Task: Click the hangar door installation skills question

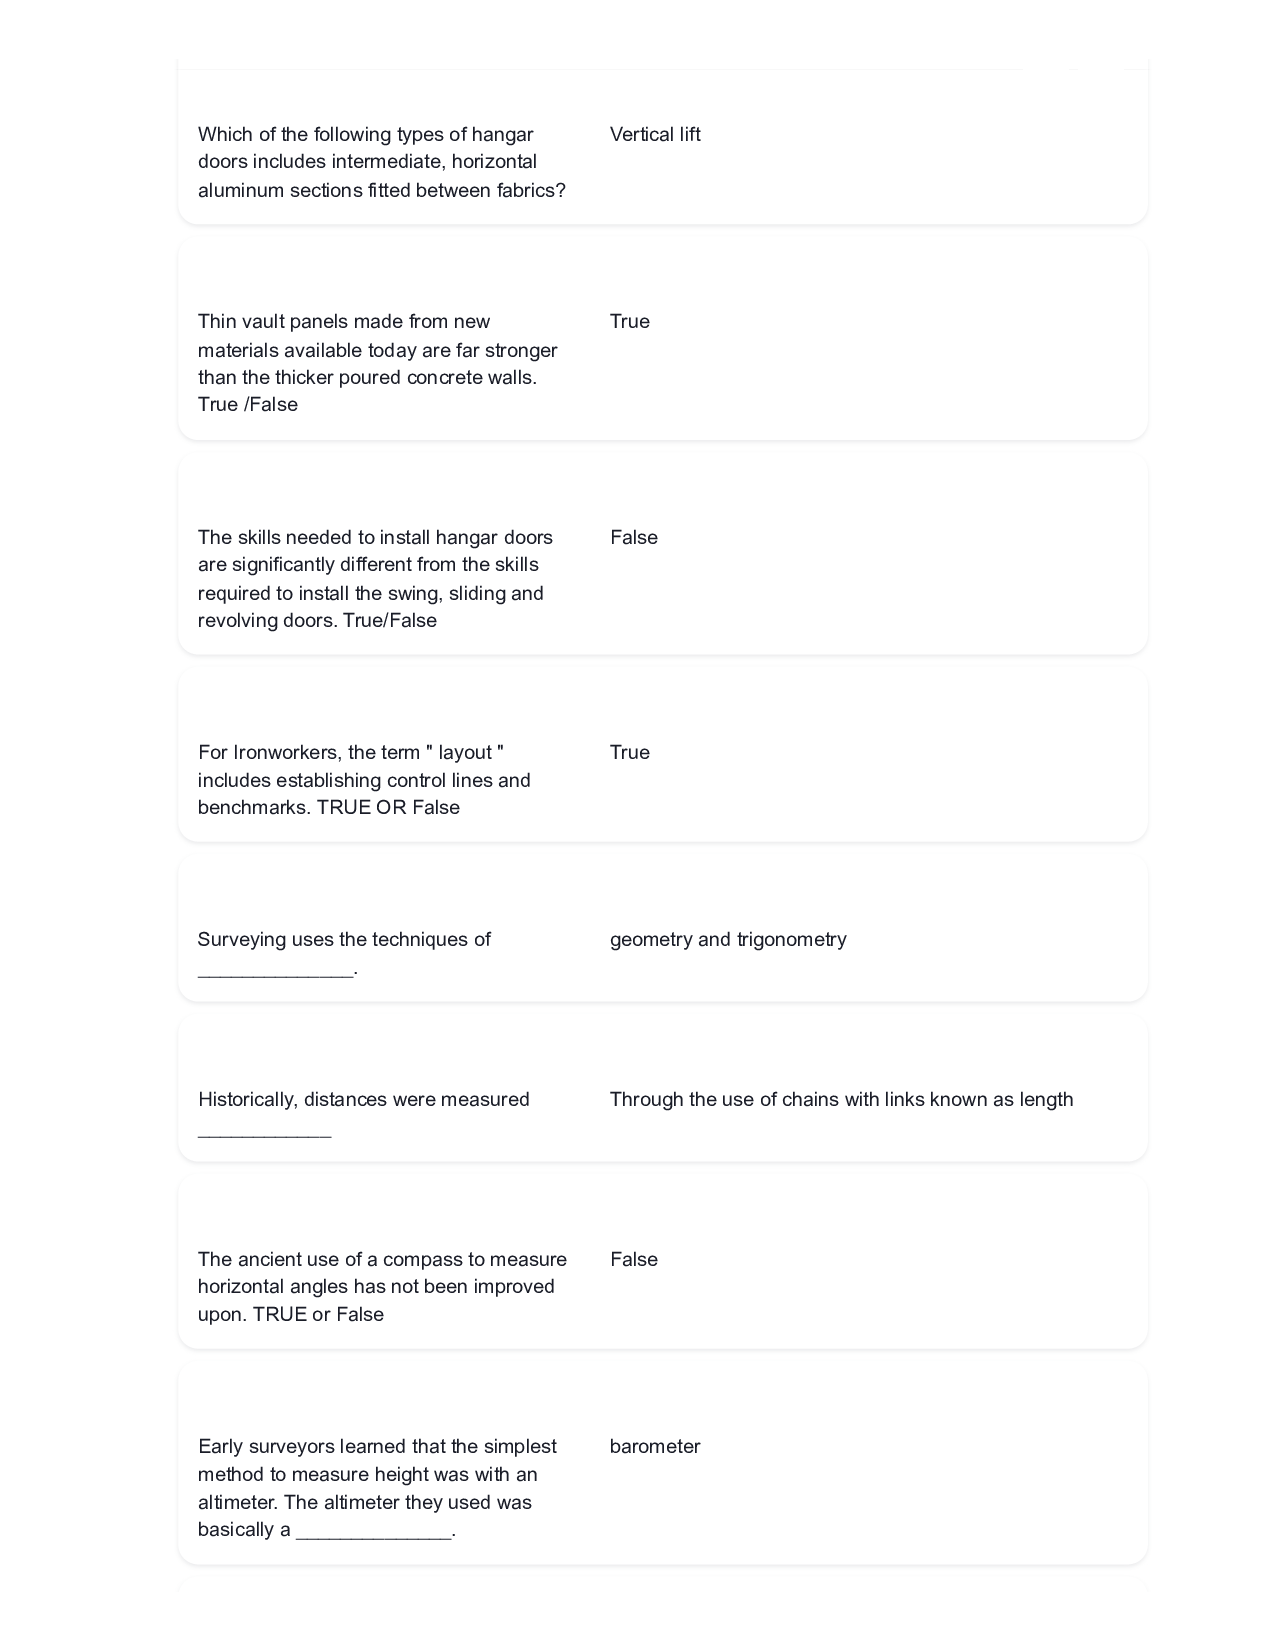Action: click(375, 578)
